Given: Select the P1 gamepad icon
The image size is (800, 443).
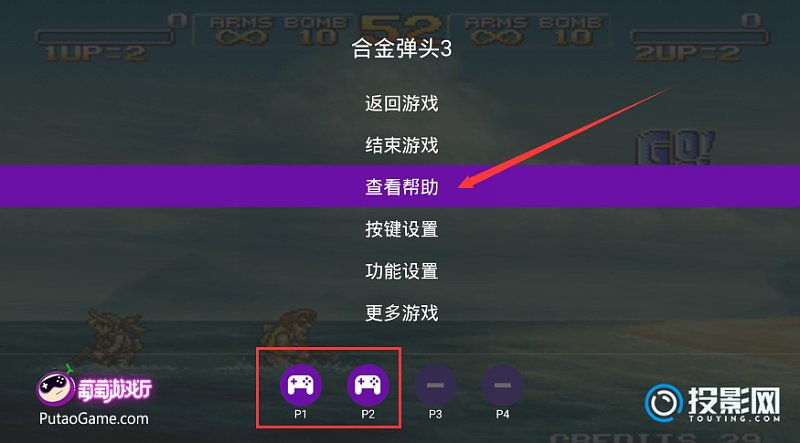Looking at the screenshot, I should 301,385.
